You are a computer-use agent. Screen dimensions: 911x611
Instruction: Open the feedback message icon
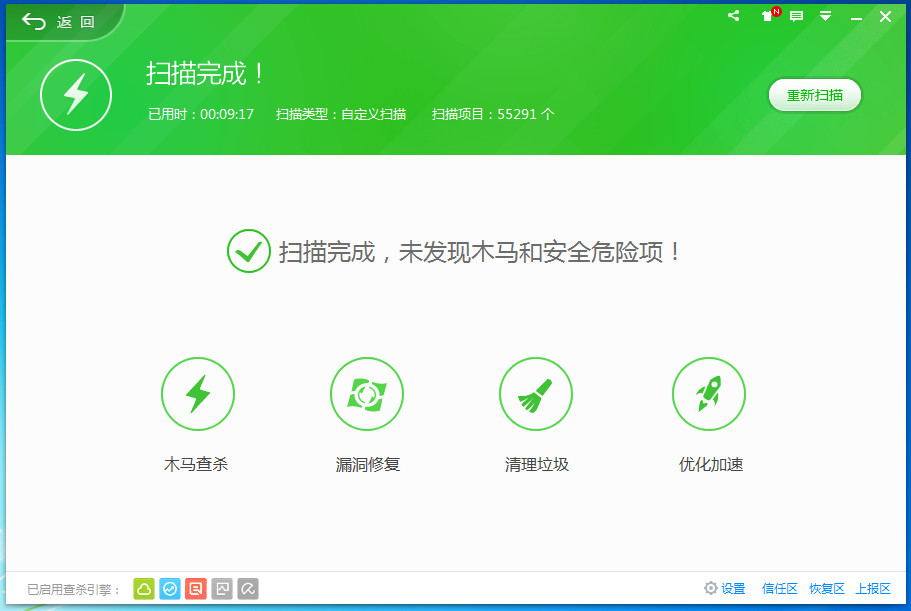coord(797,16)
